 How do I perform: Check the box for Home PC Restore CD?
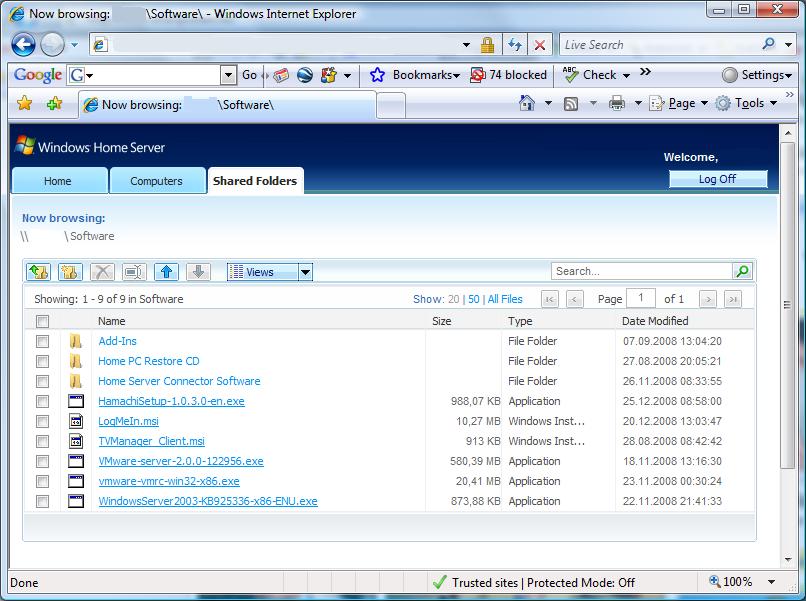(x=43, y=361)
